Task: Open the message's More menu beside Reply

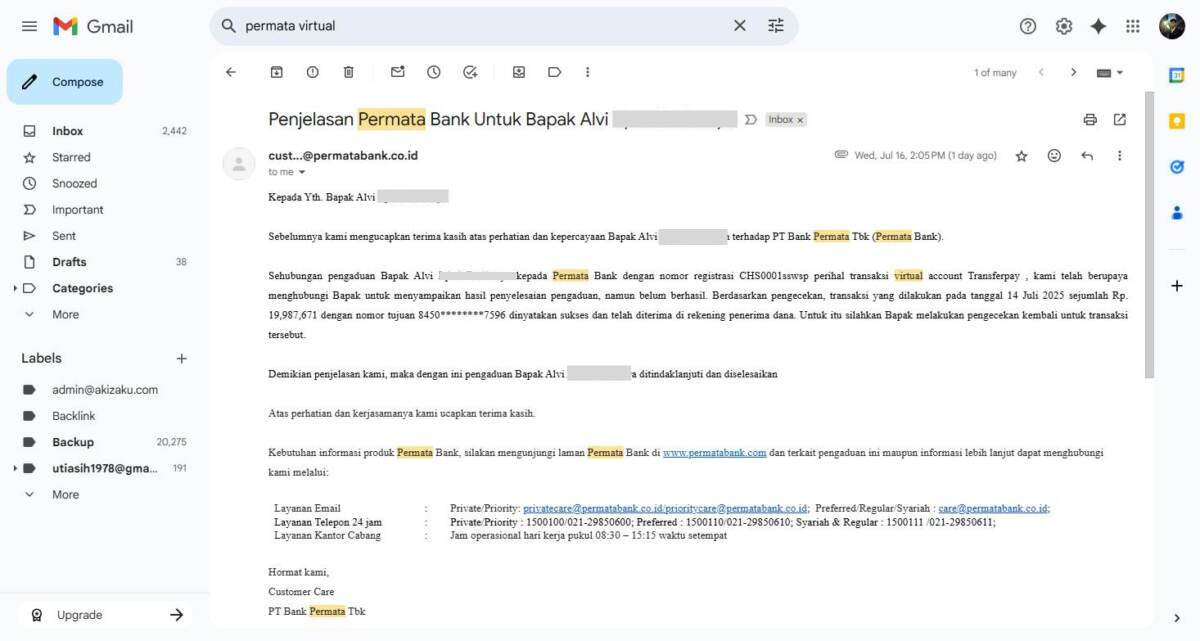Action: (x=1120, y=156)
